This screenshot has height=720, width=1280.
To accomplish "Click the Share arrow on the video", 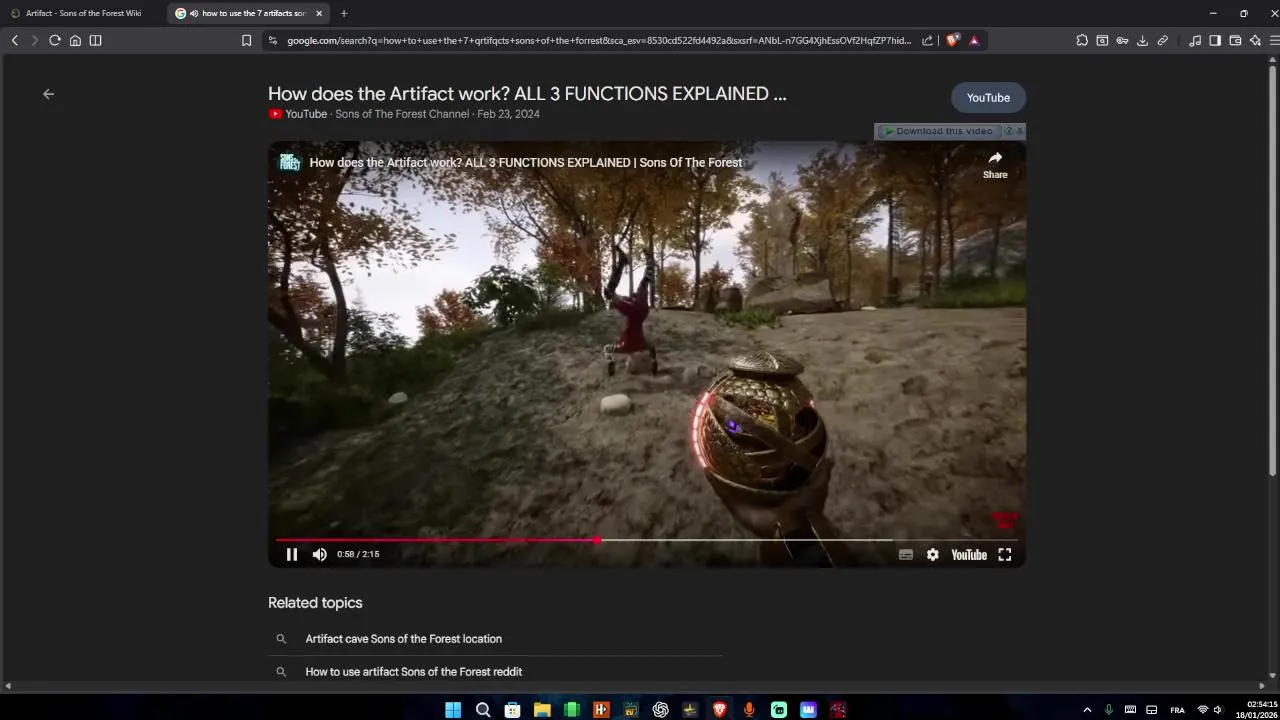I will coord(995,165).
